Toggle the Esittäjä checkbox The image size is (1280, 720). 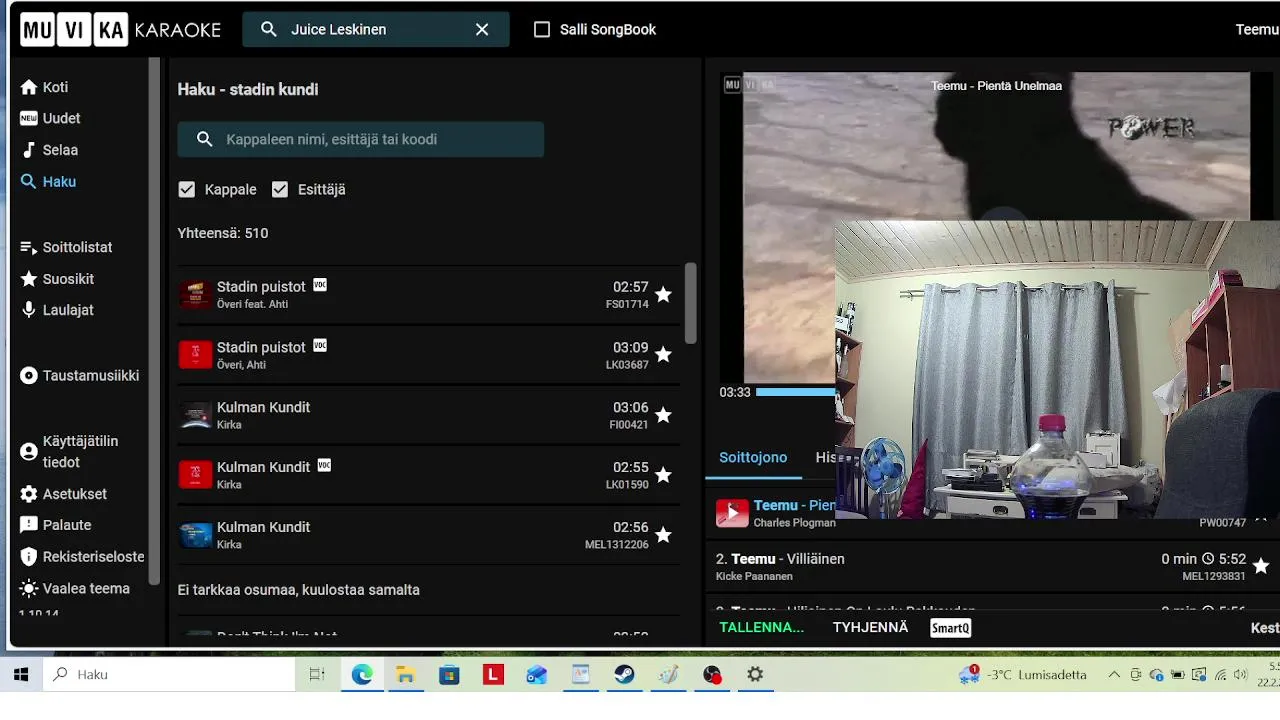(x=280, y=189)
